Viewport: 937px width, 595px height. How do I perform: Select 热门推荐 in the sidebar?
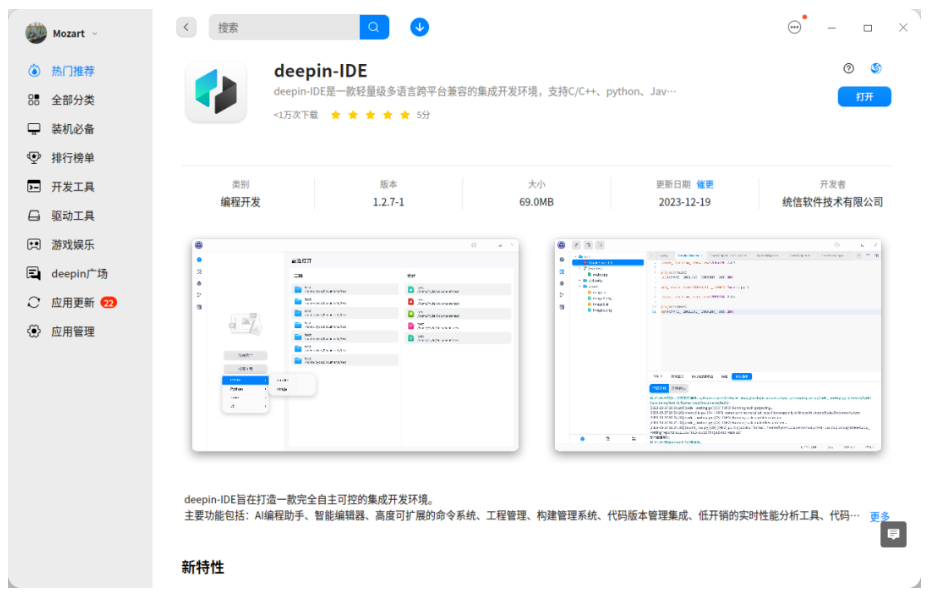pos(72,71)
